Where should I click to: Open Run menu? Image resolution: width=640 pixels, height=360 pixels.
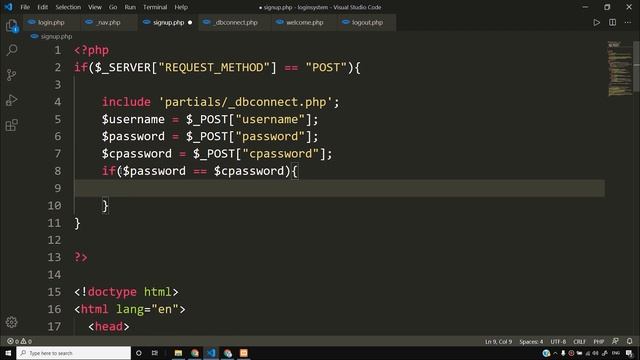tap(130, 7)
